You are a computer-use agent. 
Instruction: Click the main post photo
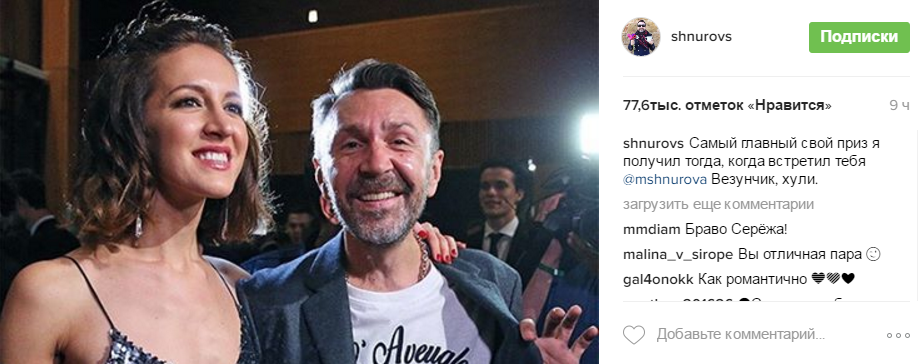[299, 182]
